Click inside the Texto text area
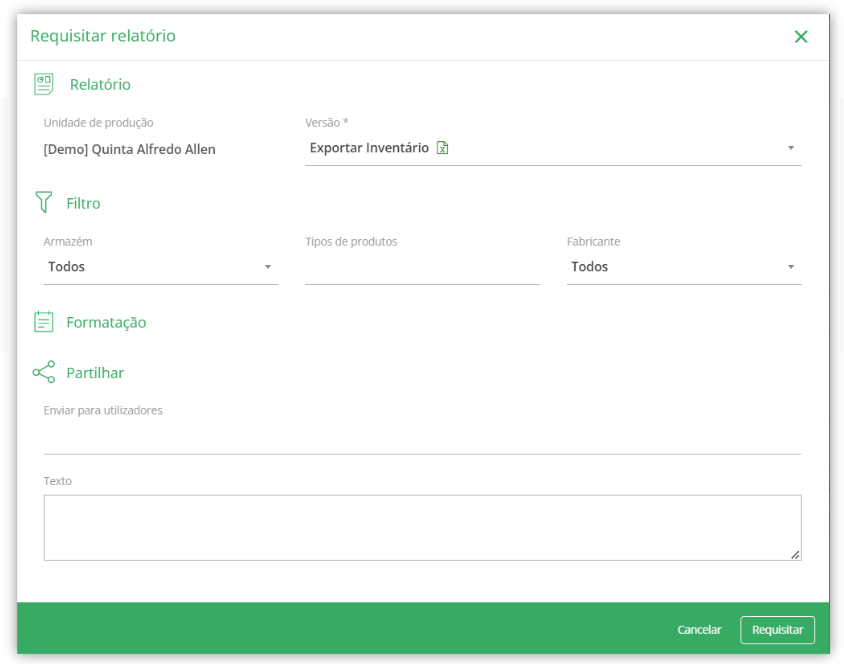 click(x=423, y=528)
